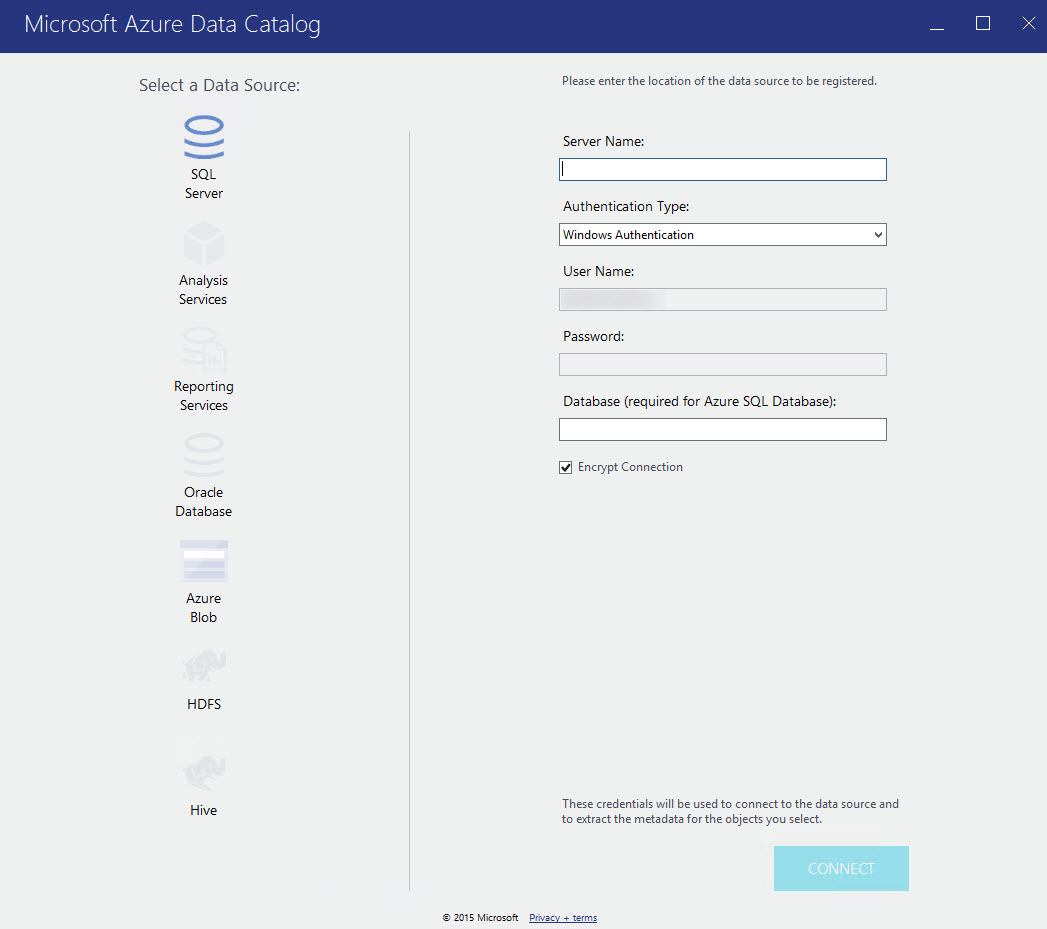Click the User Name field

(x=722, y=299)
